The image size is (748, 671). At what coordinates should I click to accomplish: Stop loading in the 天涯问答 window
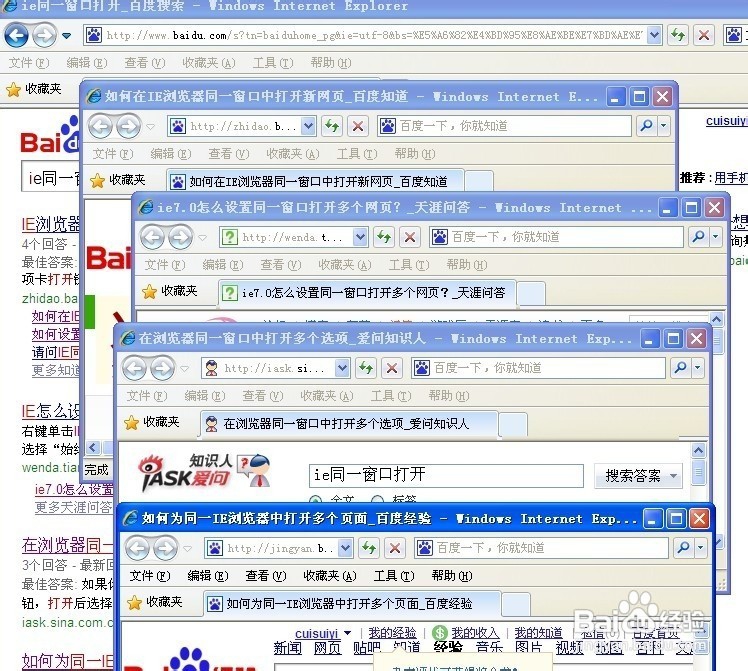pos(410,237)
